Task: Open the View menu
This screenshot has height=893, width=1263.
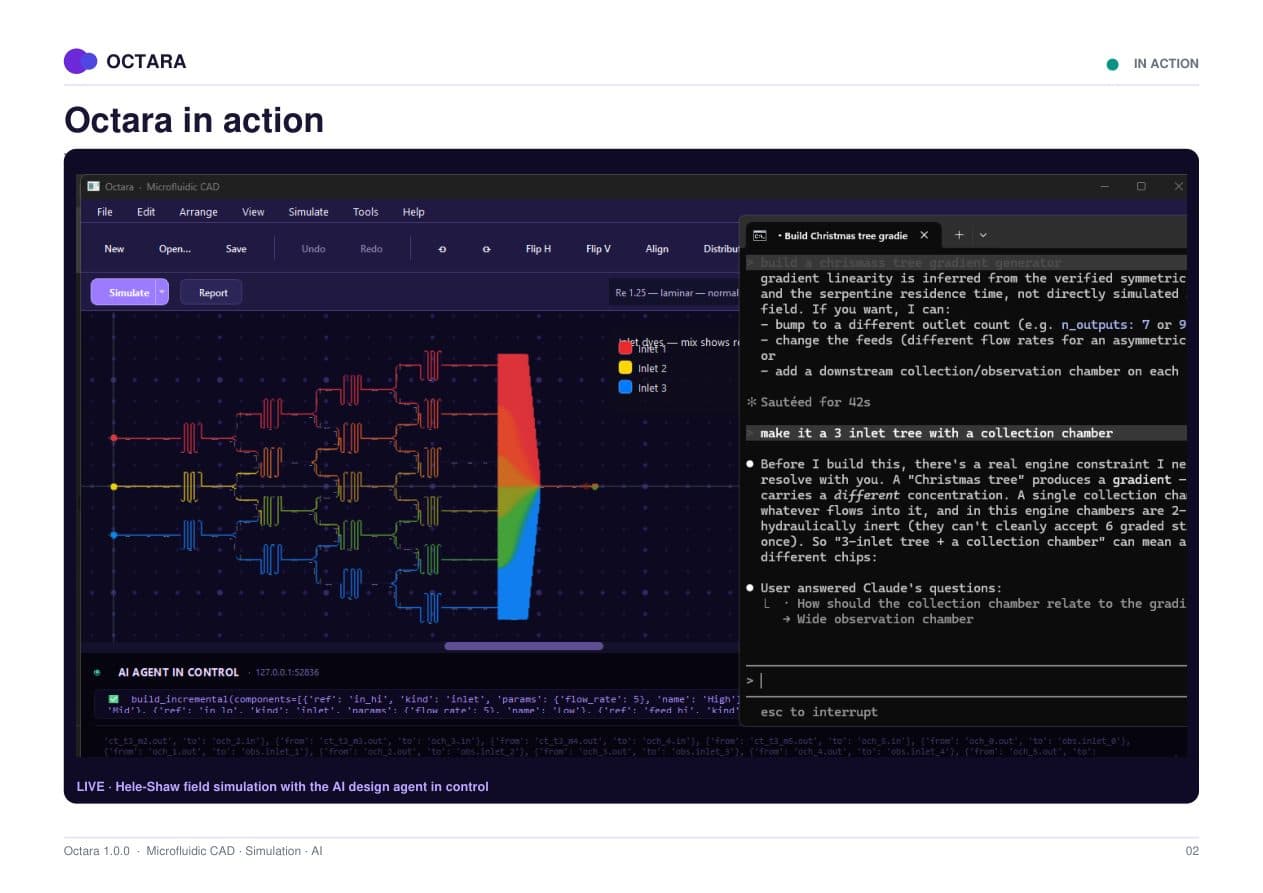Action: coord(253,212)
